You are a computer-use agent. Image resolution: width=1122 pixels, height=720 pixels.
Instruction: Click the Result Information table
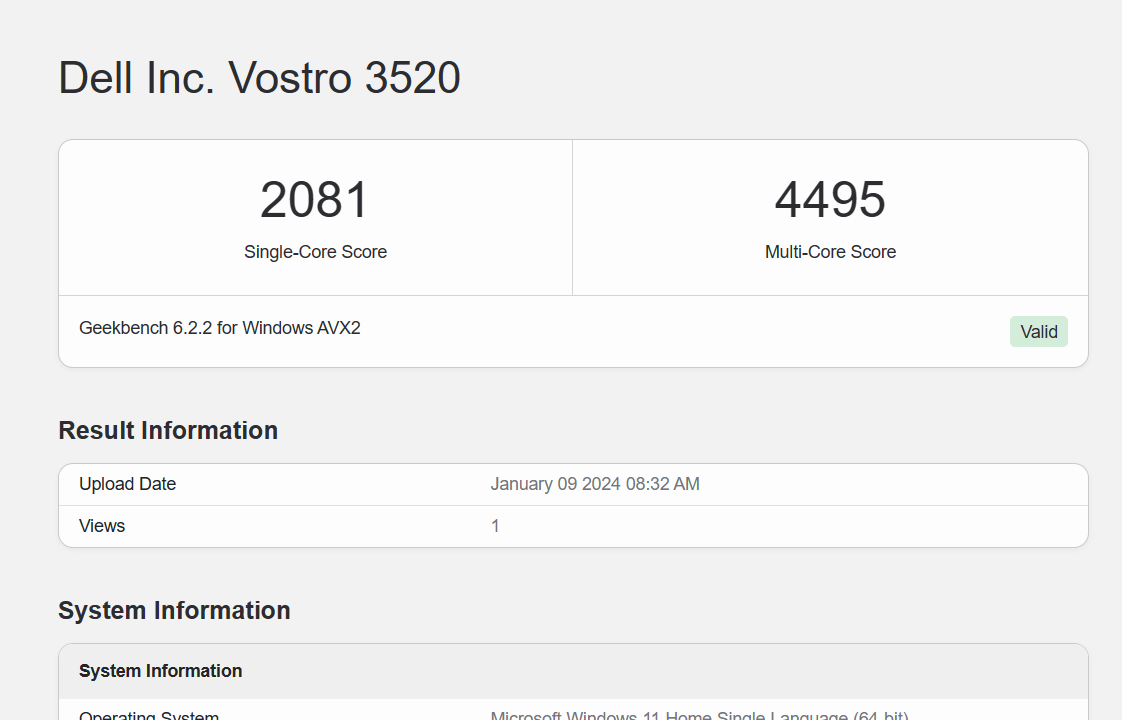click(x=573, y=504)
